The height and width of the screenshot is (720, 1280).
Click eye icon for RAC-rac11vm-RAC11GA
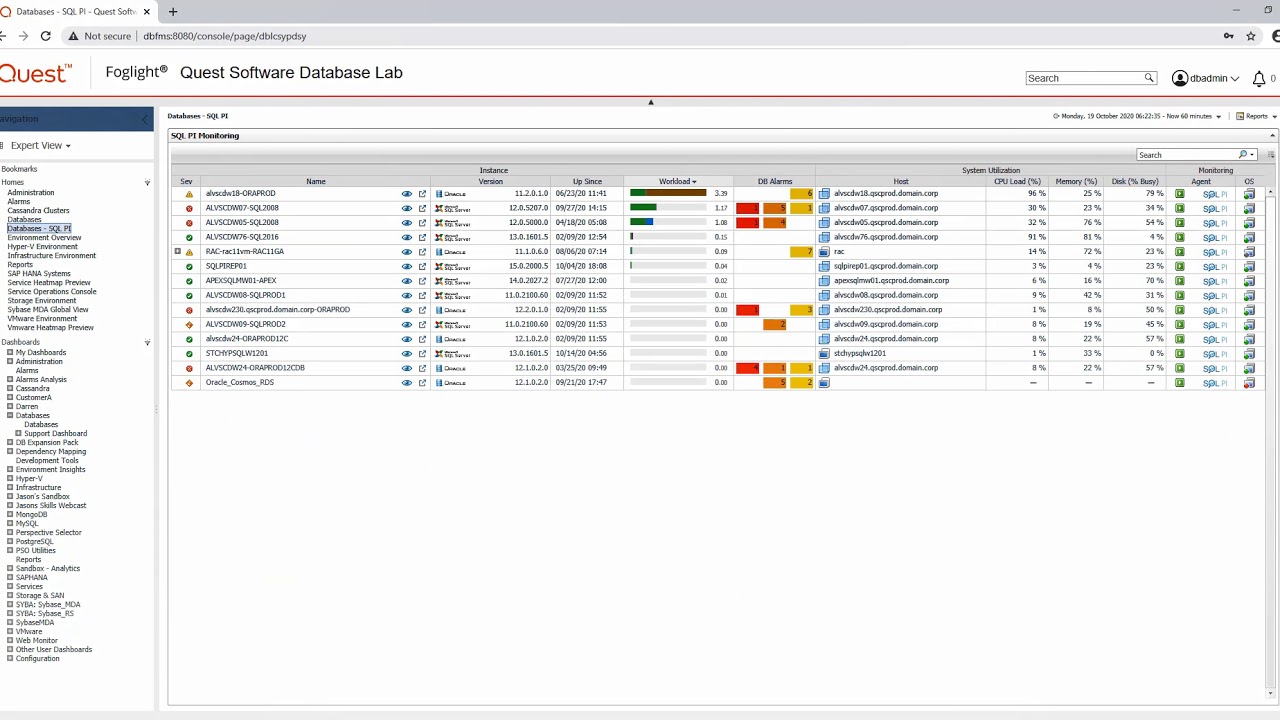click(x=407, y=252)
